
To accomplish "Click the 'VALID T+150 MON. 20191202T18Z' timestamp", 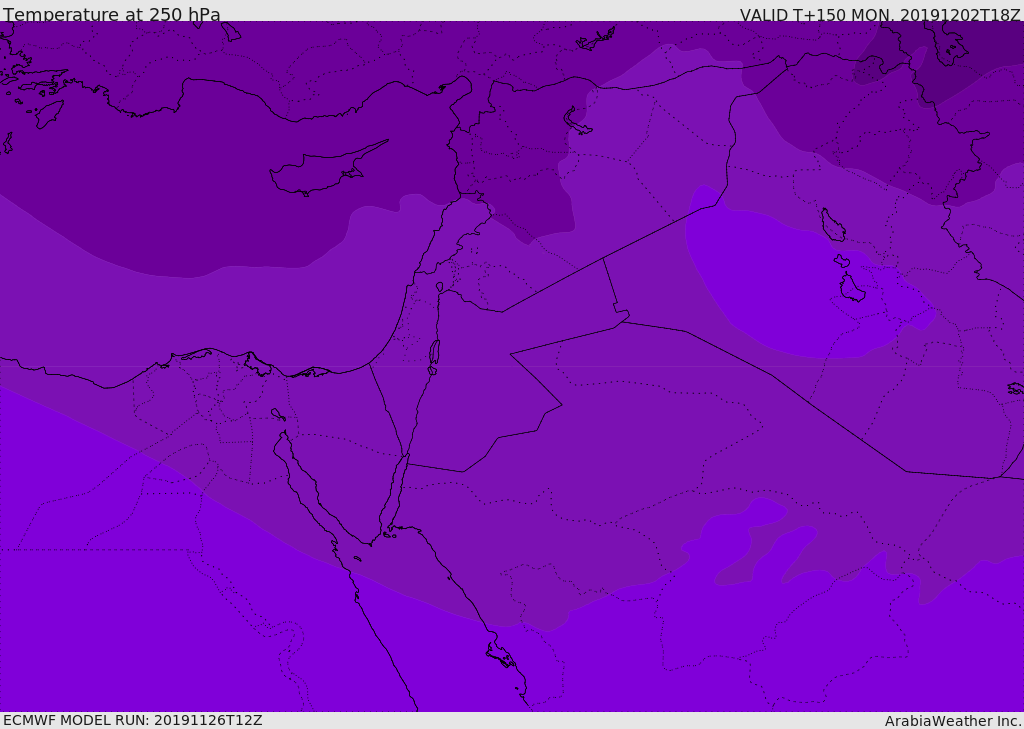I will (x=880, y=15).
